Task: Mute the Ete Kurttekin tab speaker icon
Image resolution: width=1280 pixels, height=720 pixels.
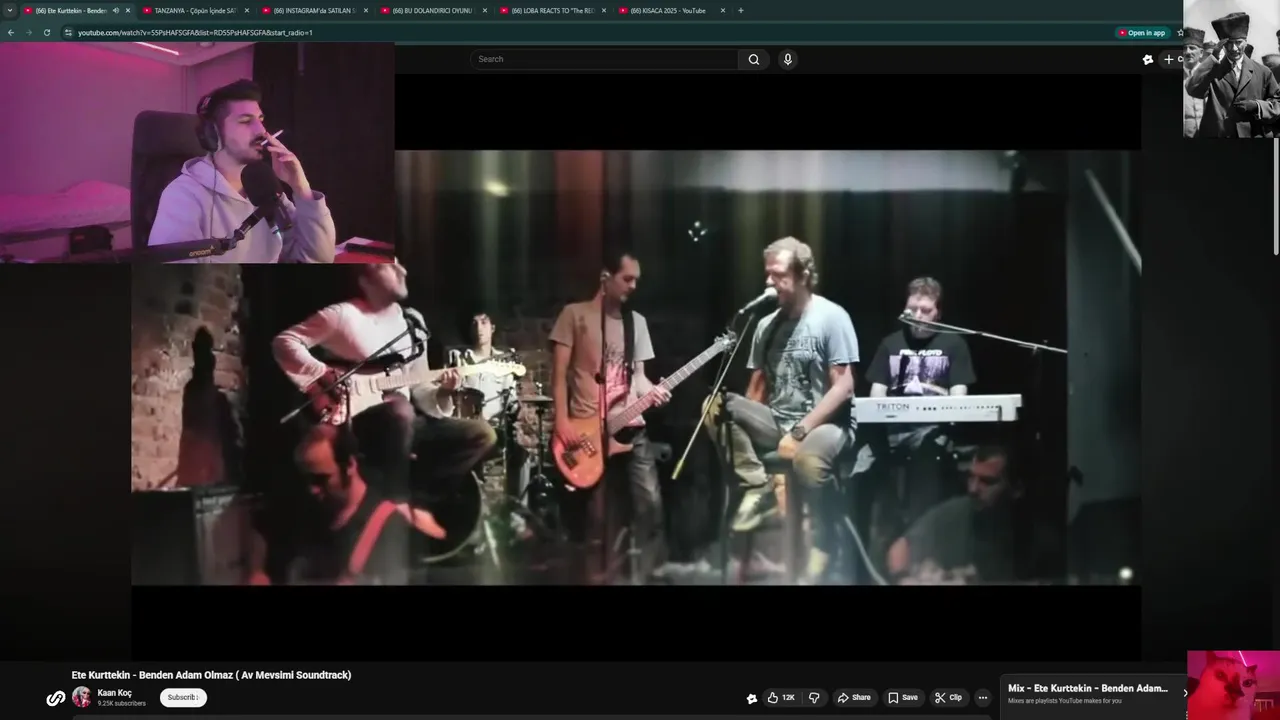Action: [x=116, y=10]
